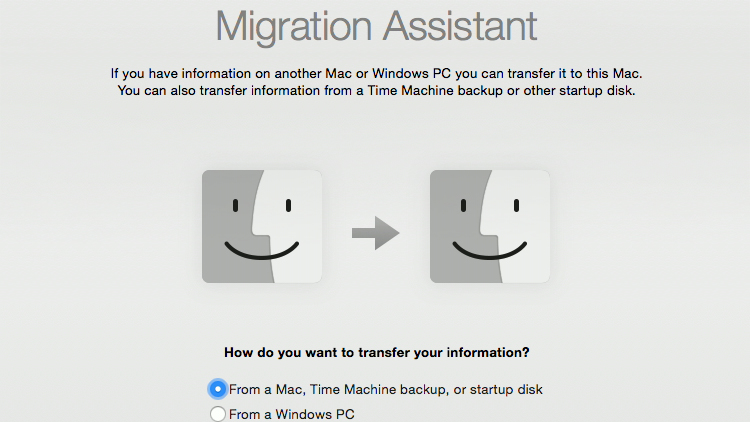
Task: Click the "If you have information on another Mac" line
Action: [x=376, y=74]
